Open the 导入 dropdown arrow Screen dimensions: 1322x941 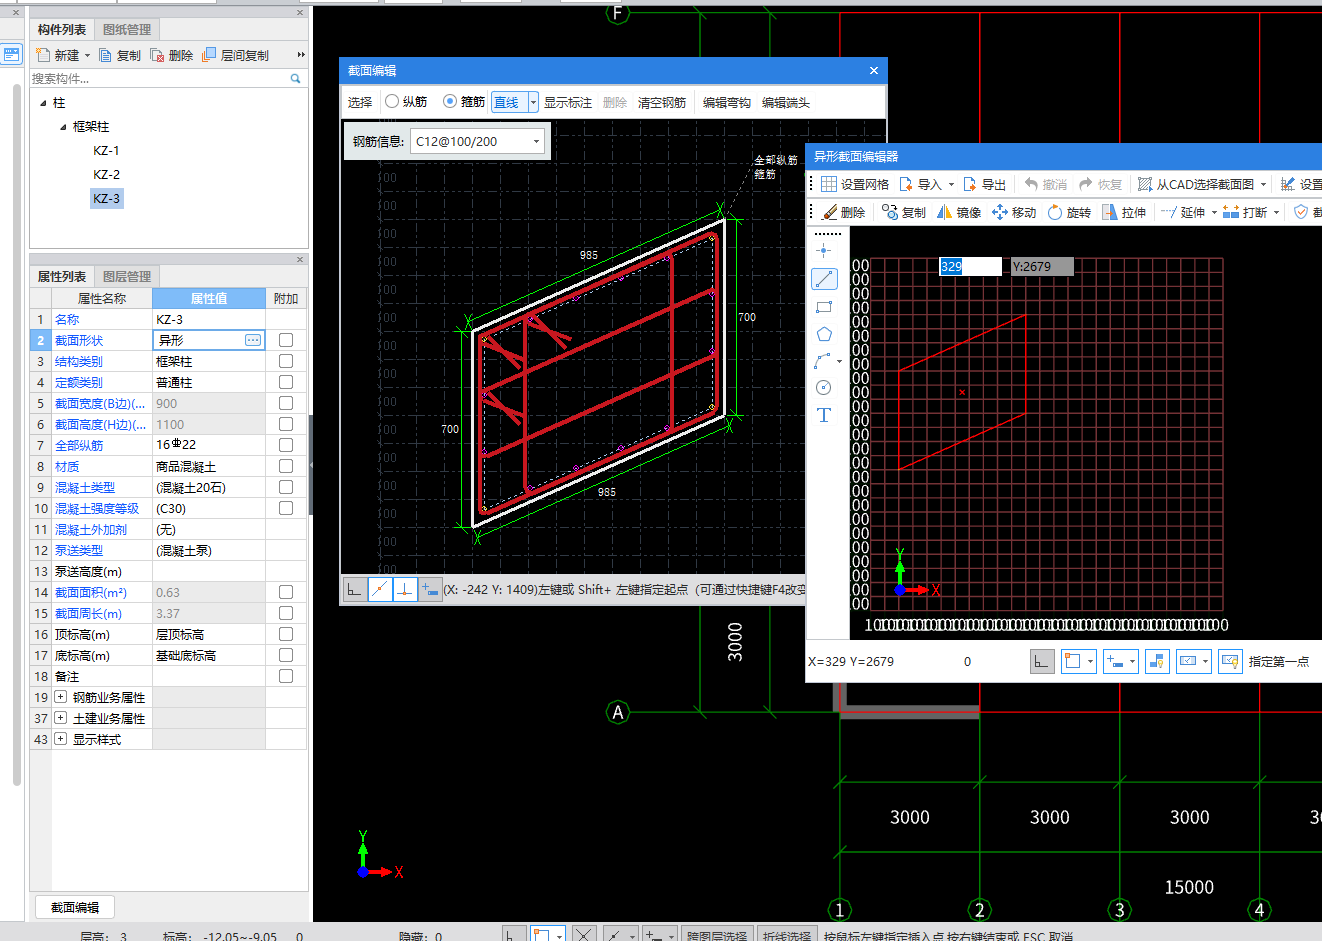(951, 184)
